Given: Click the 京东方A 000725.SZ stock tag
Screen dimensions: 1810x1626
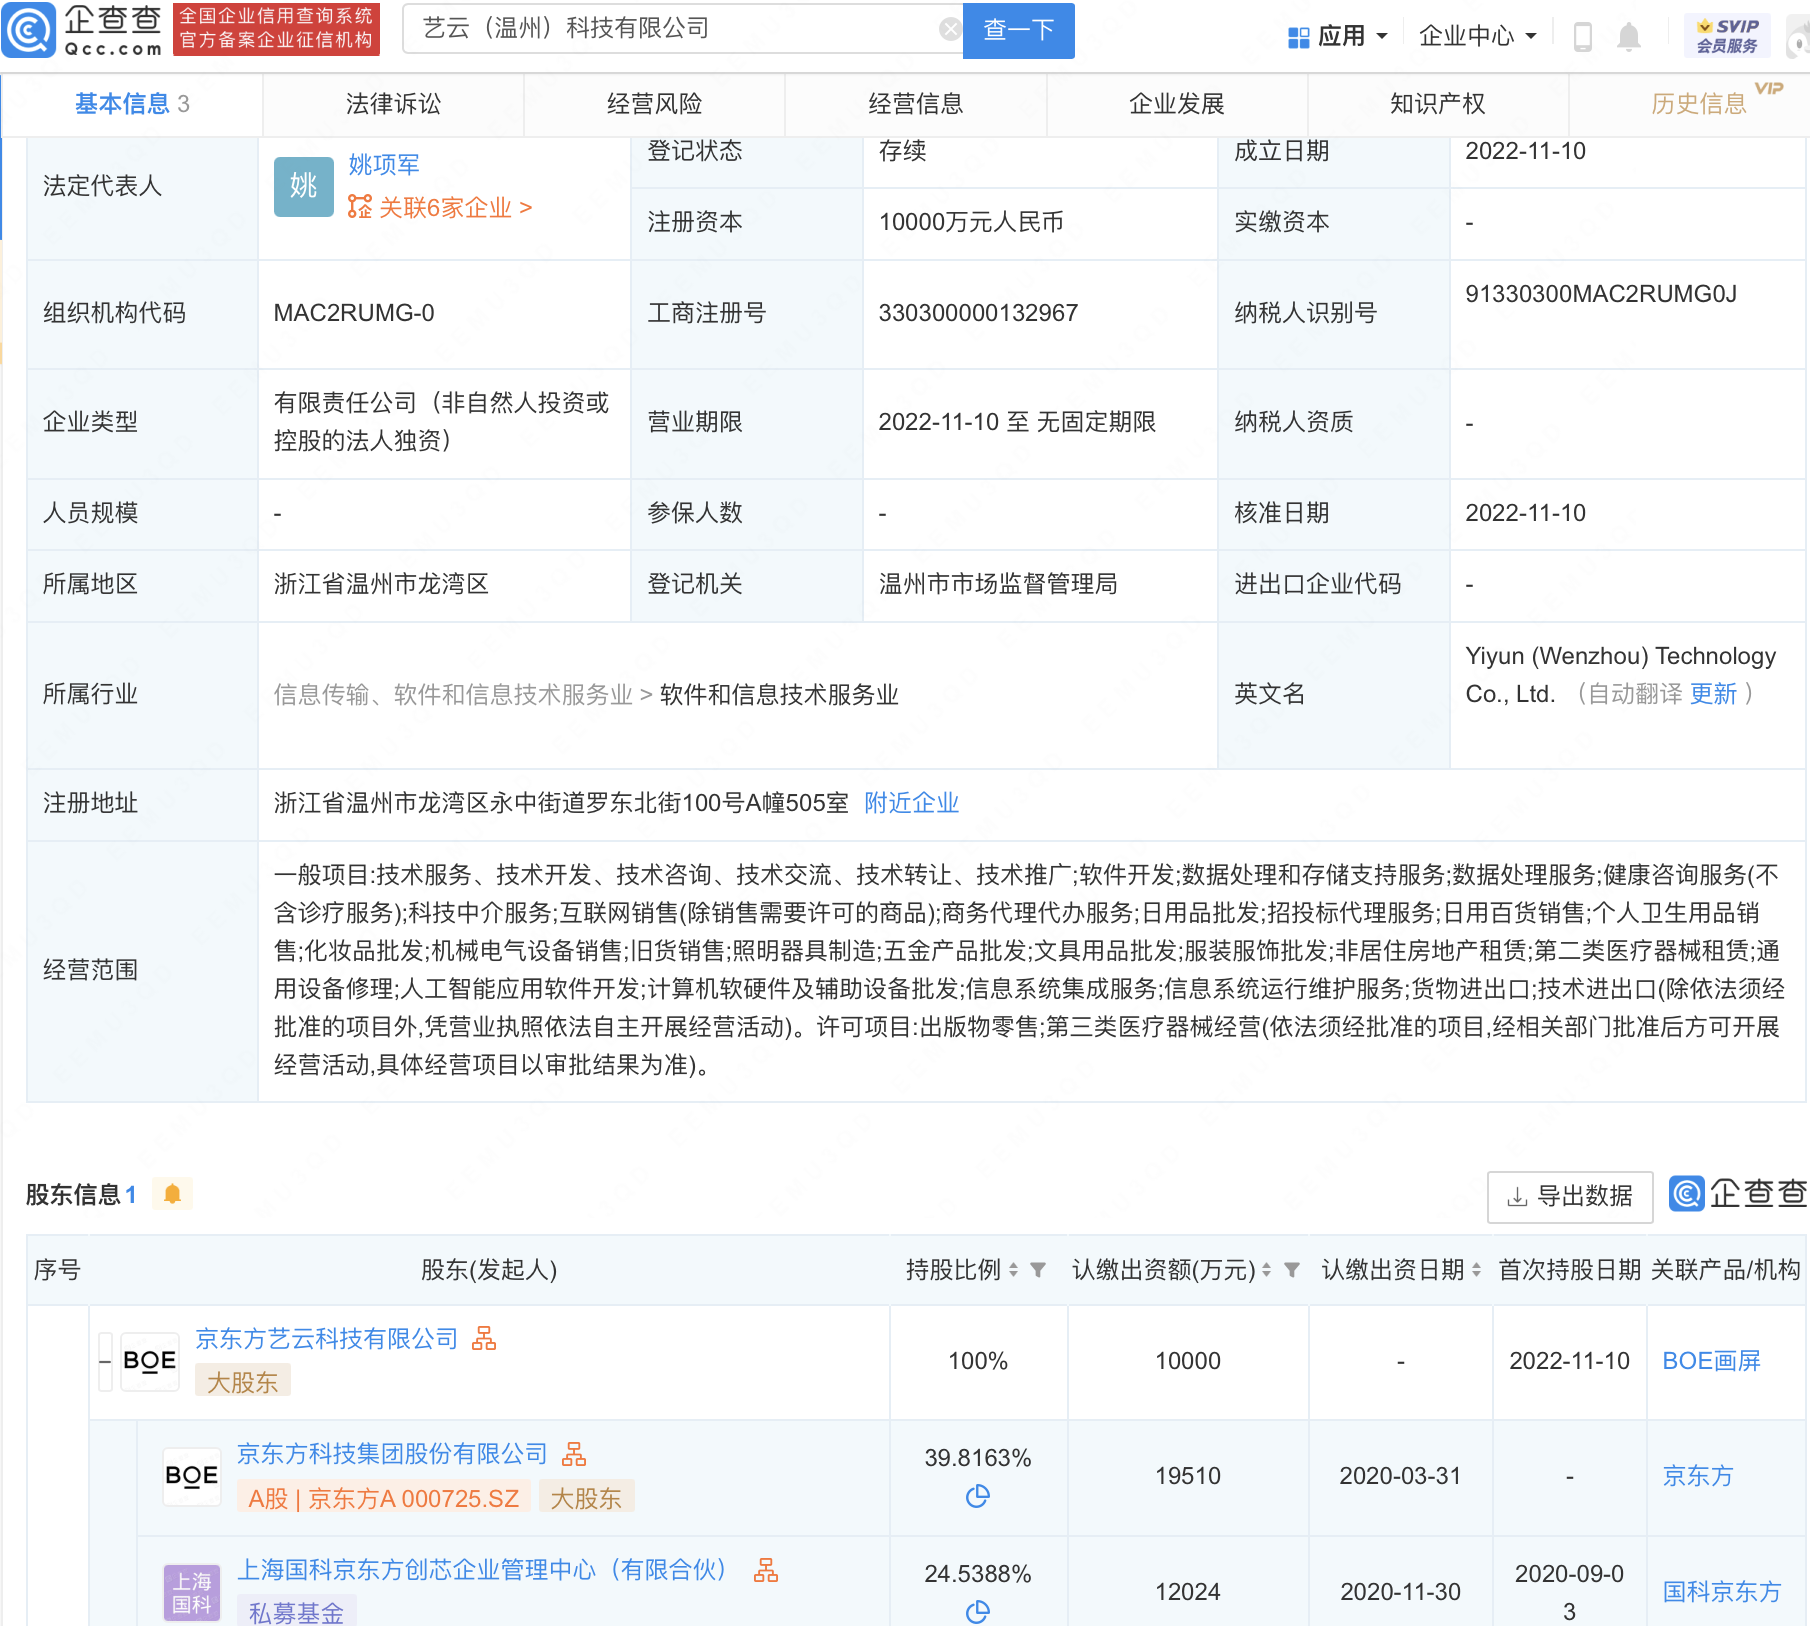Looking at the screenshot, I should tap(384, 1498).
